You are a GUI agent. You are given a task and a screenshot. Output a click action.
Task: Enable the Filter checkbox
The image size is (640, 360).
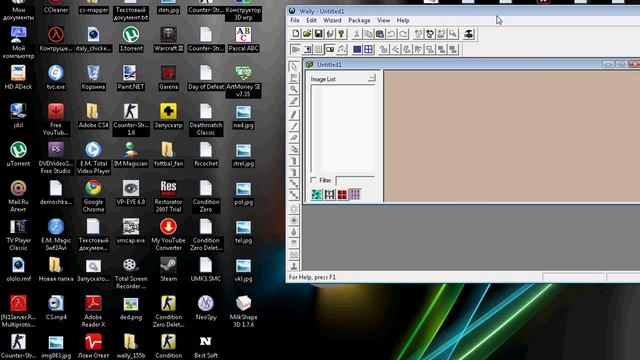[x=313, y=180]
